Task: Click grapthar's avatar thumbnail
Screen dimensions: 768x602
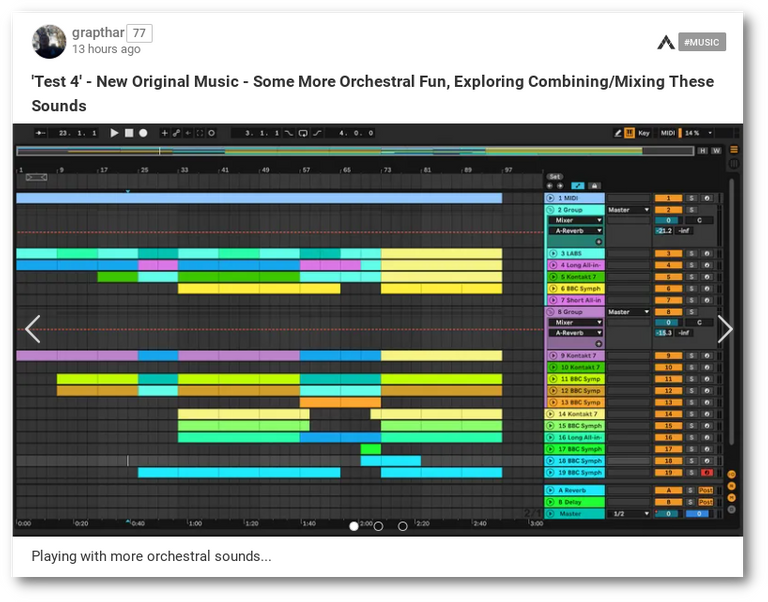Action: coord(49,42)
